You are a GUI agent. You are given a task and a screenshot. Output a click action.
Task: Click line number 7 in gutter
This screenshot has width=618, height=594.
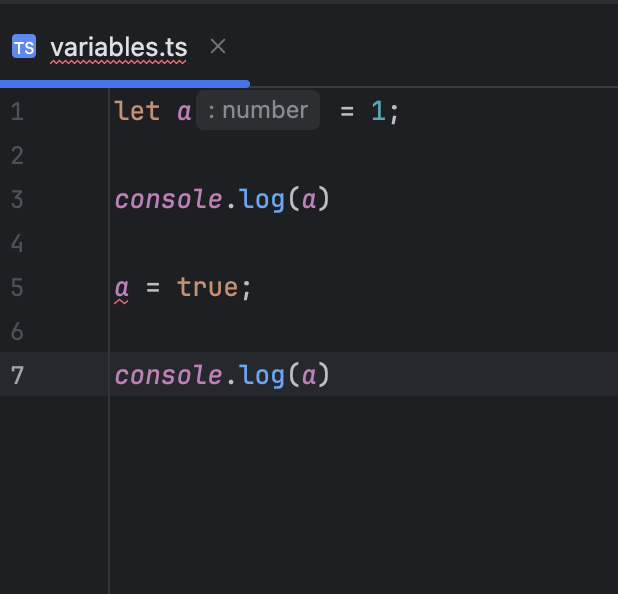[x=17, y=375]
